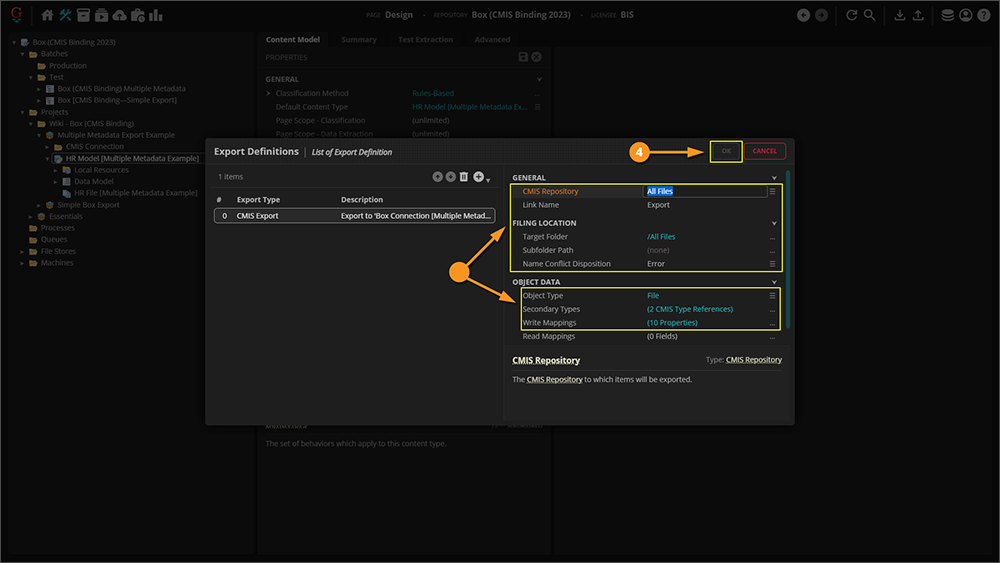This screenshot has height=563, width=1000.
Task: Open the Design tools wrench icon
Action: coord(65,15)
